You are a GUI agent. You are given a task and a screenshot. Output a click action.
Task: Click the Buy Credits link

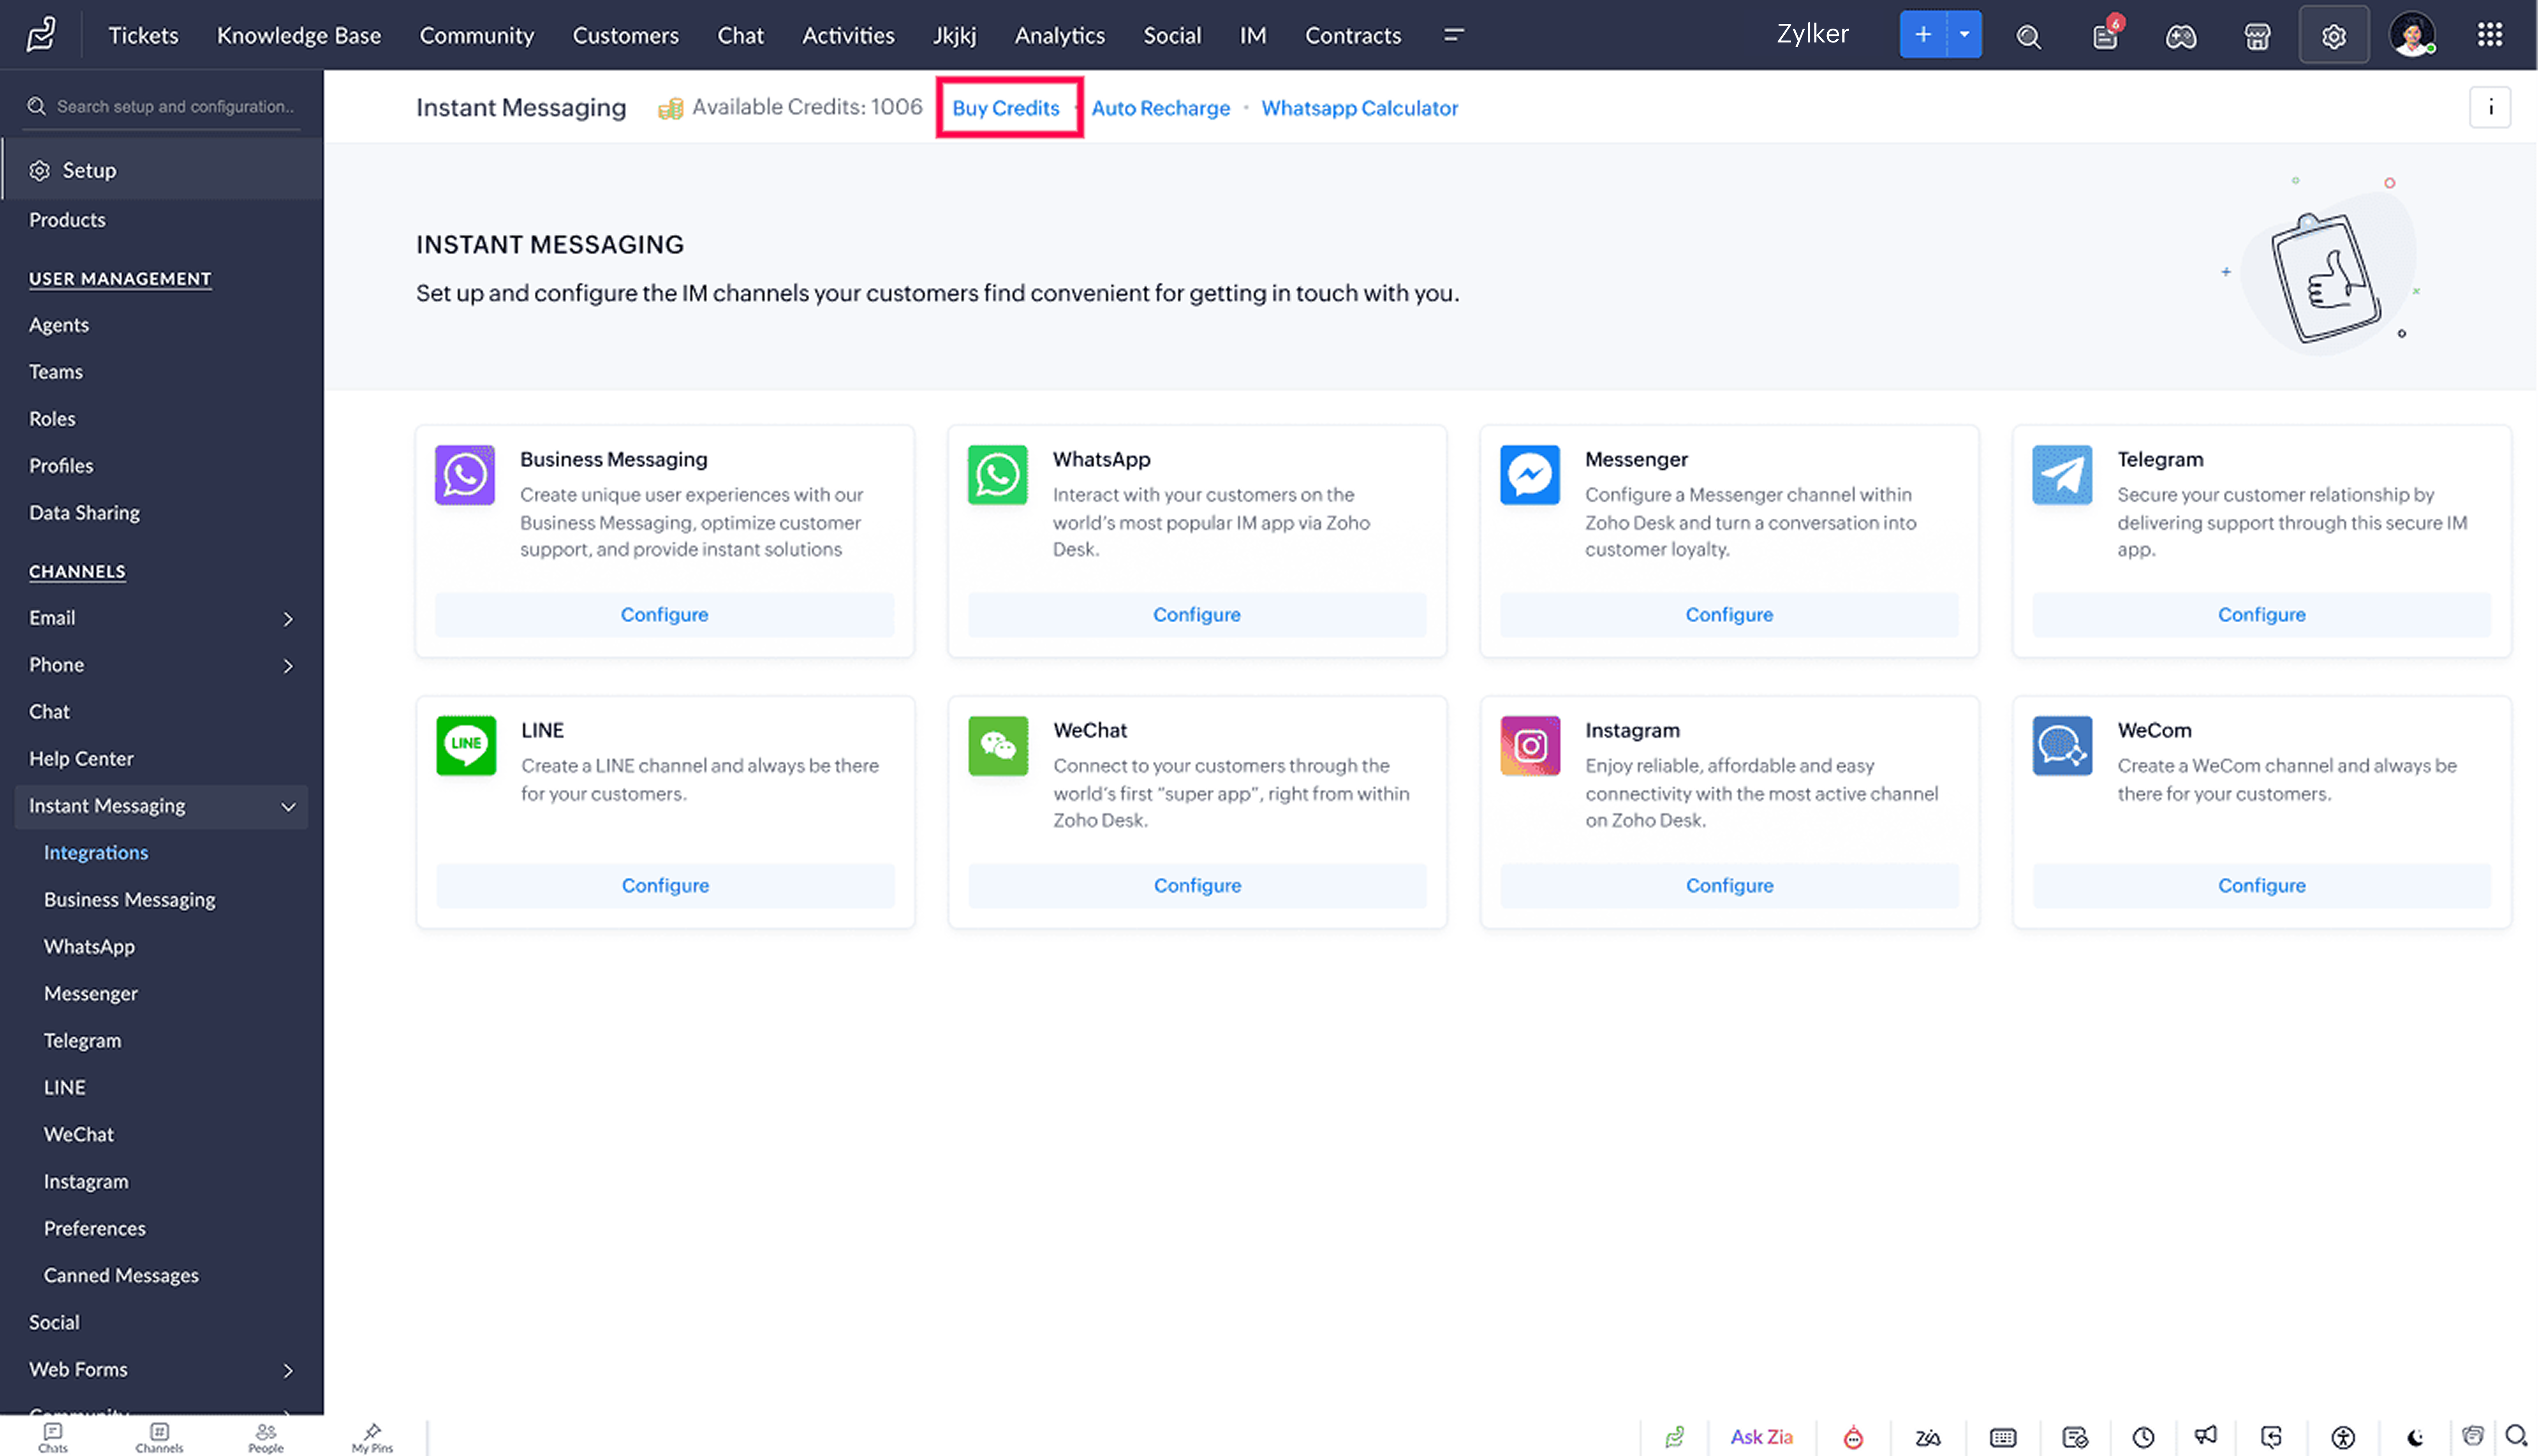[x=1005, y=108]
